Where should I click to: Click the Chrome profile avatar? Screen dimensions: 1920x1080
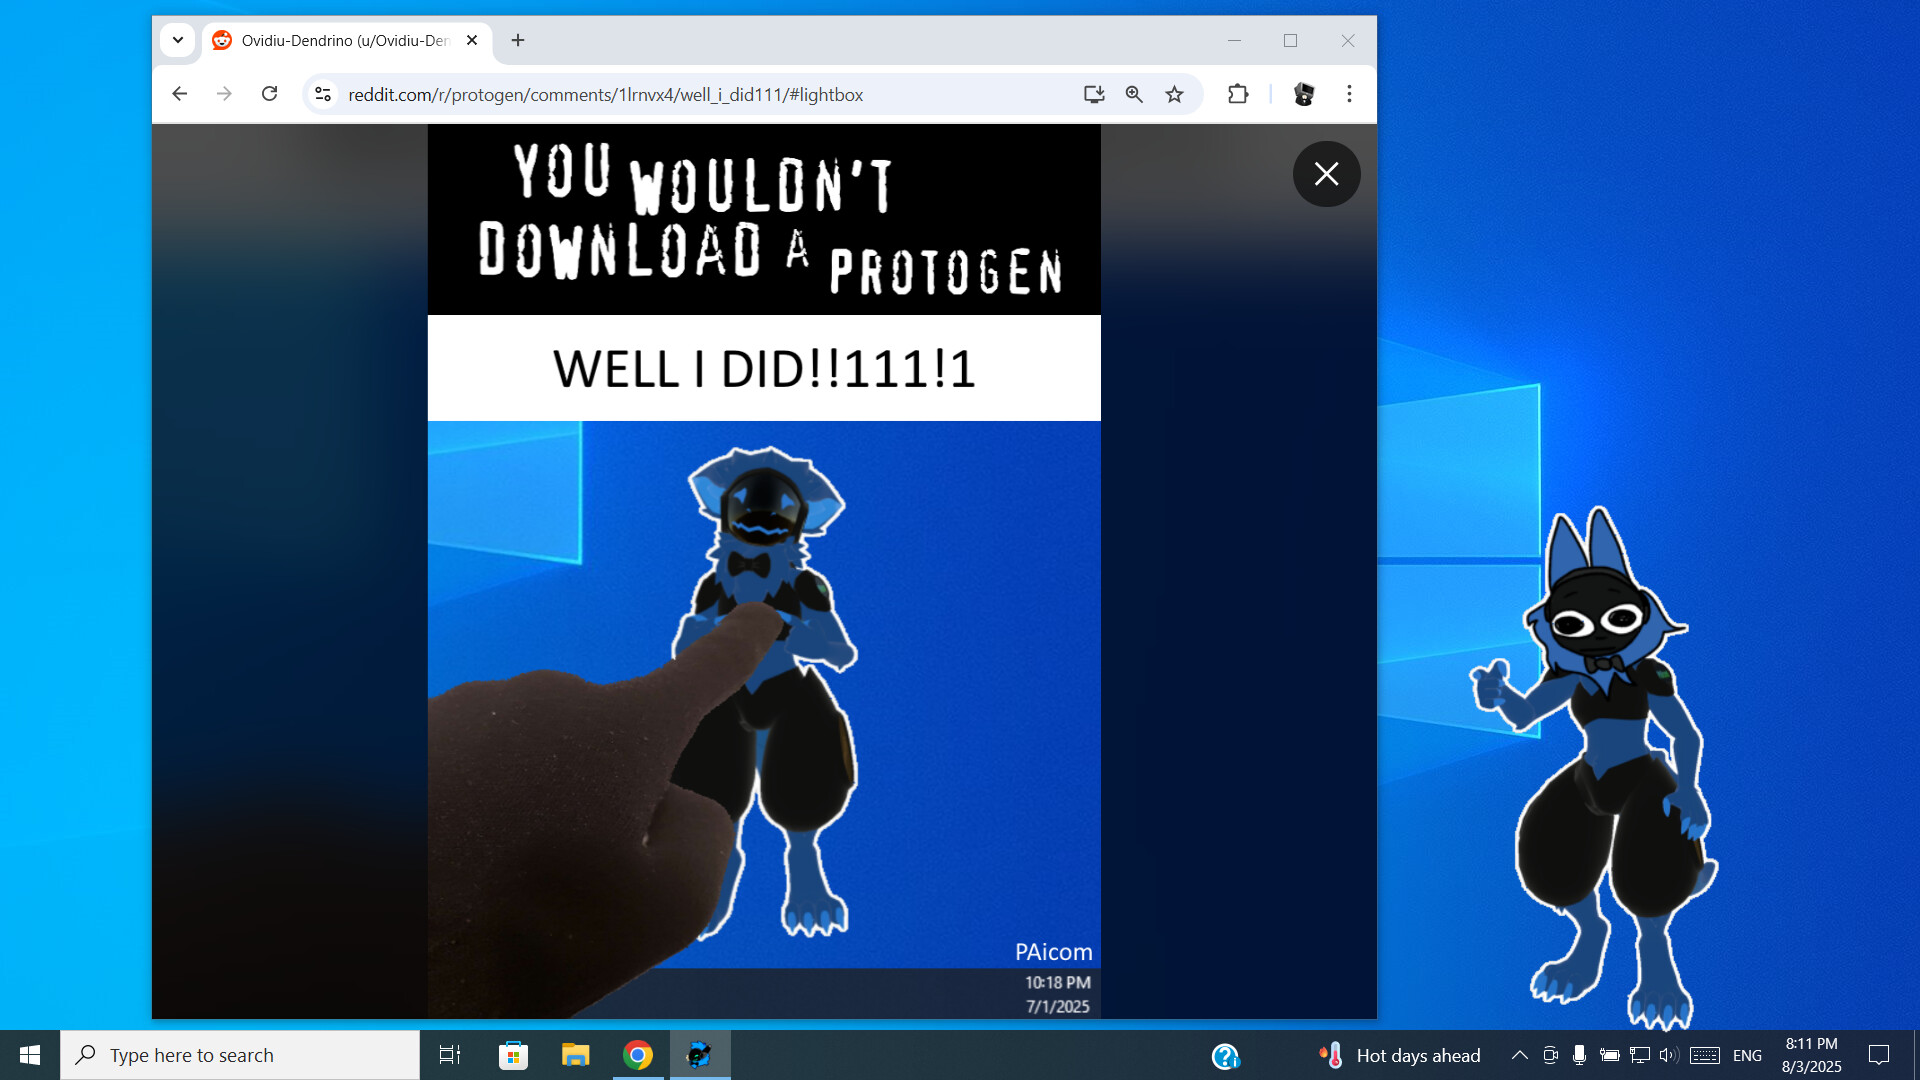click(1304, 94)
